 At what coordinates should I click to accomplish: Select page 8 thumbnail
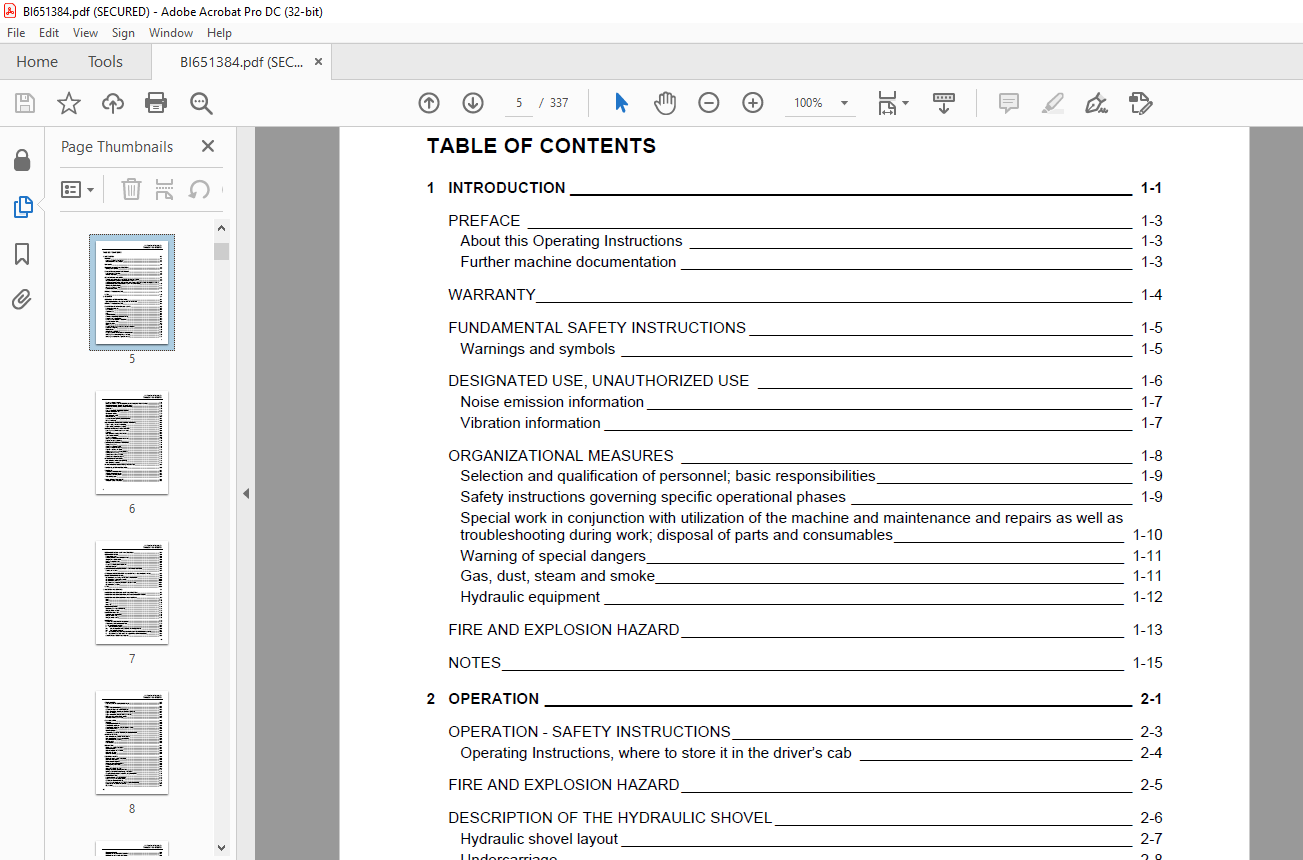tap(132, 742)
